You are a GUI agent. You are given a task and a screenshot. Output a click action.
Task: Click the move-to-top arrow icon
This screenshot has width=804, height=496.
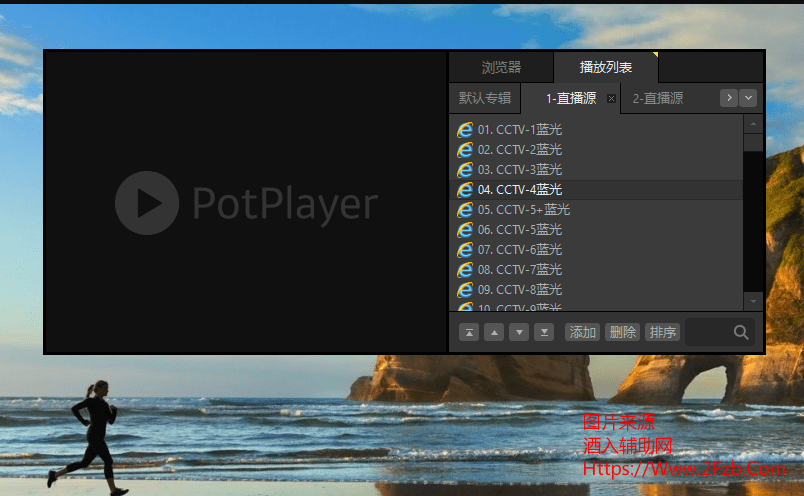coord(468,332)
